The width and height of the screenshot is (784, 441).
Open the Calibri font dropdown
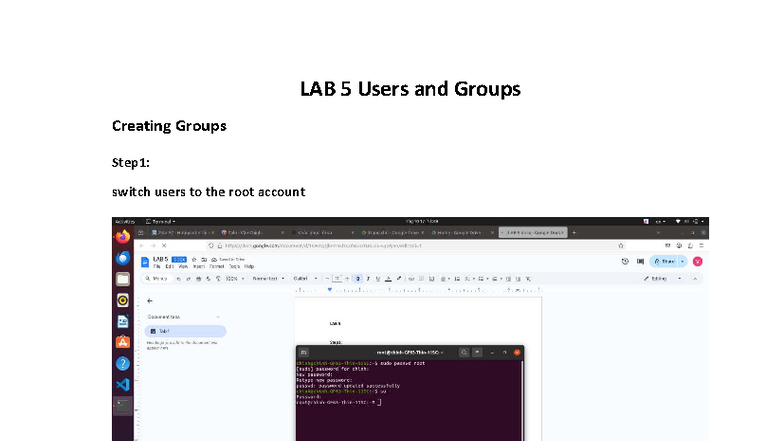[x=305, y=278]
